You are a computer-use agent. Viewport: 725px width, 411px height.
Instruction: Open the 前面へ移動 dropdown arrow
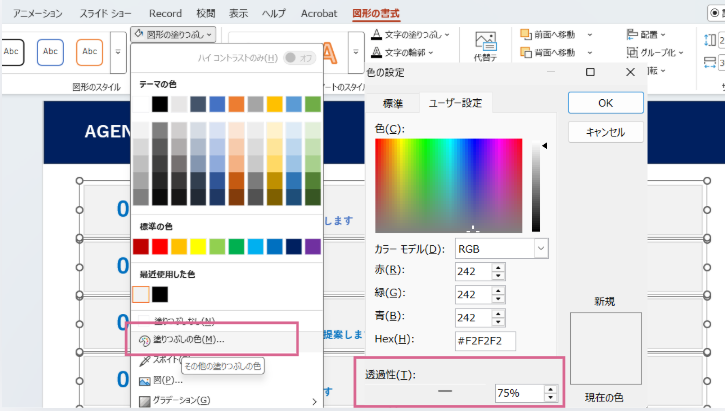pyautogui.click(x=590, y=35)
